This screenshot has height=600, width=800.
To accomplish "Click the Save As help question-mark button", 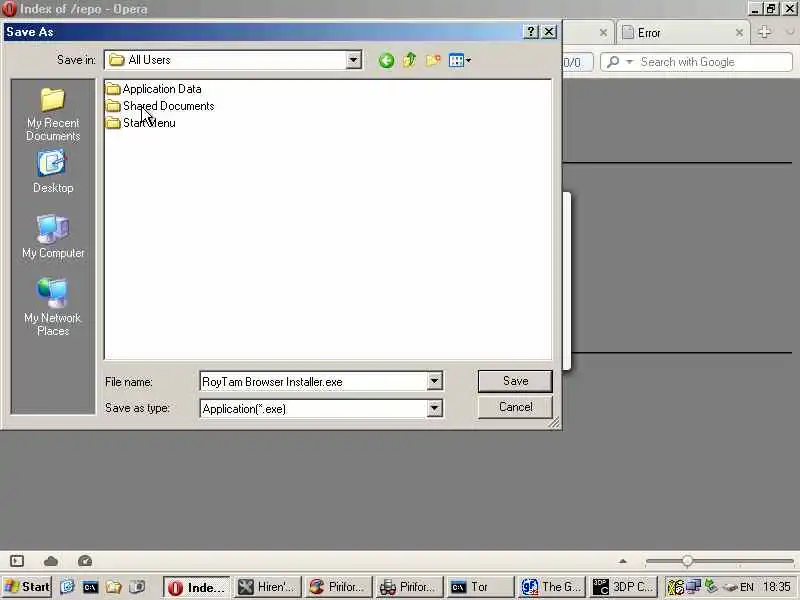I will 531,32.
